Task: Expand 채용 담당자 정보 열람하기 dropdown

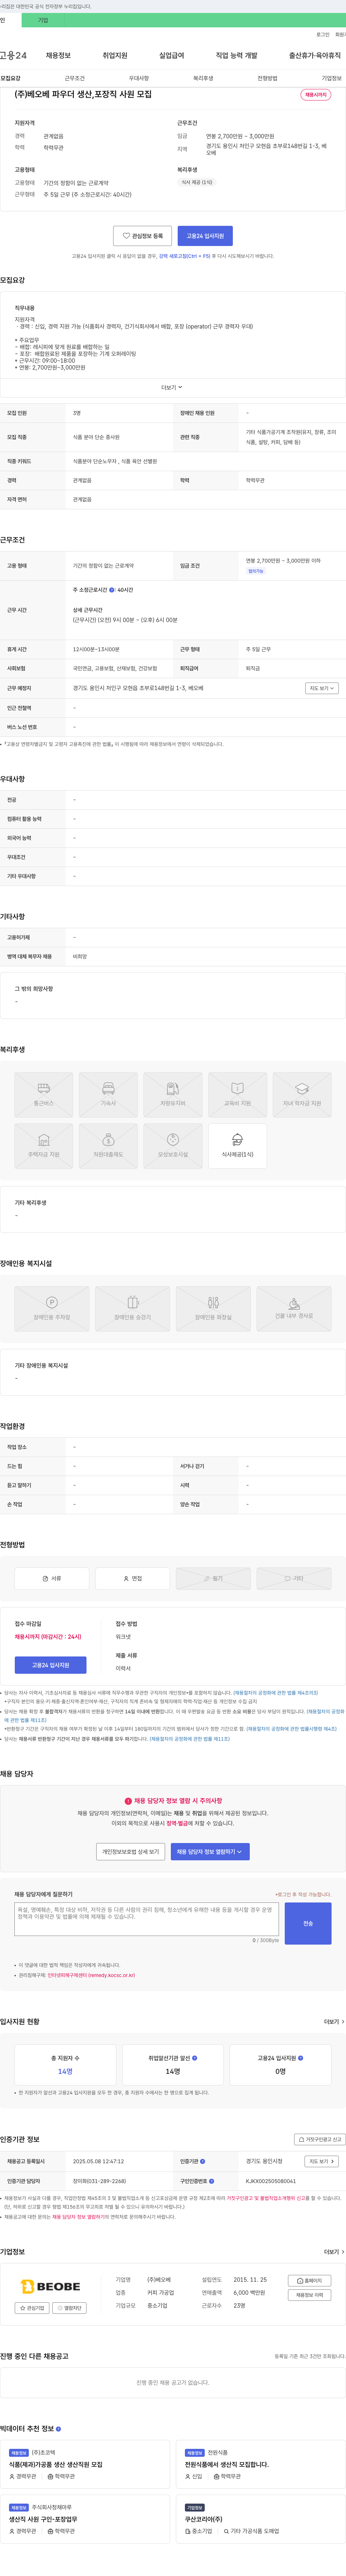Action: pos(210,1852)
